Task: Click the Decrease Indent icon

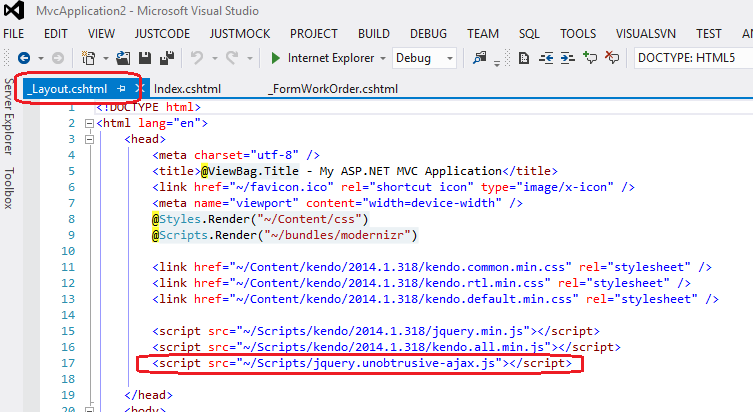Action: point(546,58)
